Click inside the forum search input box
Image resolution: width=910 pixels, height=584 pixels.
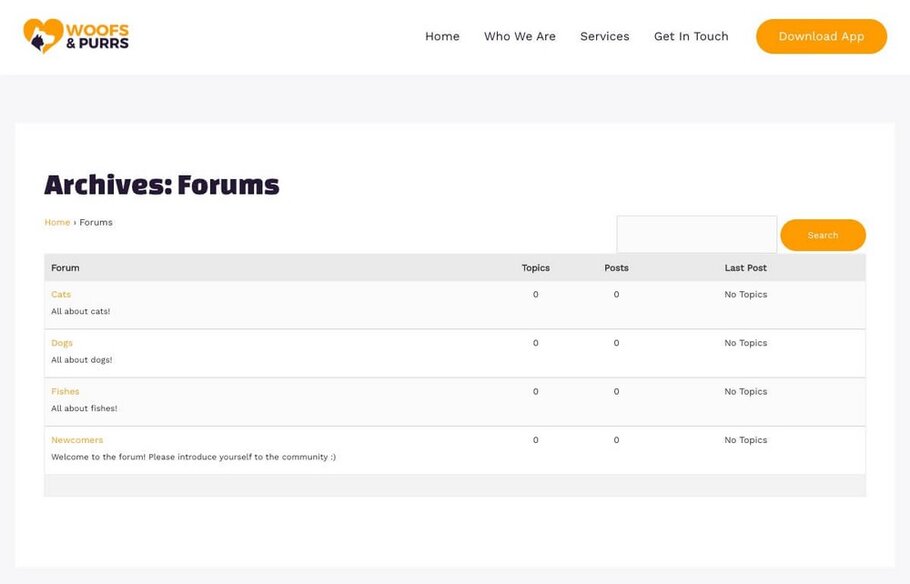tap(697, 235)
